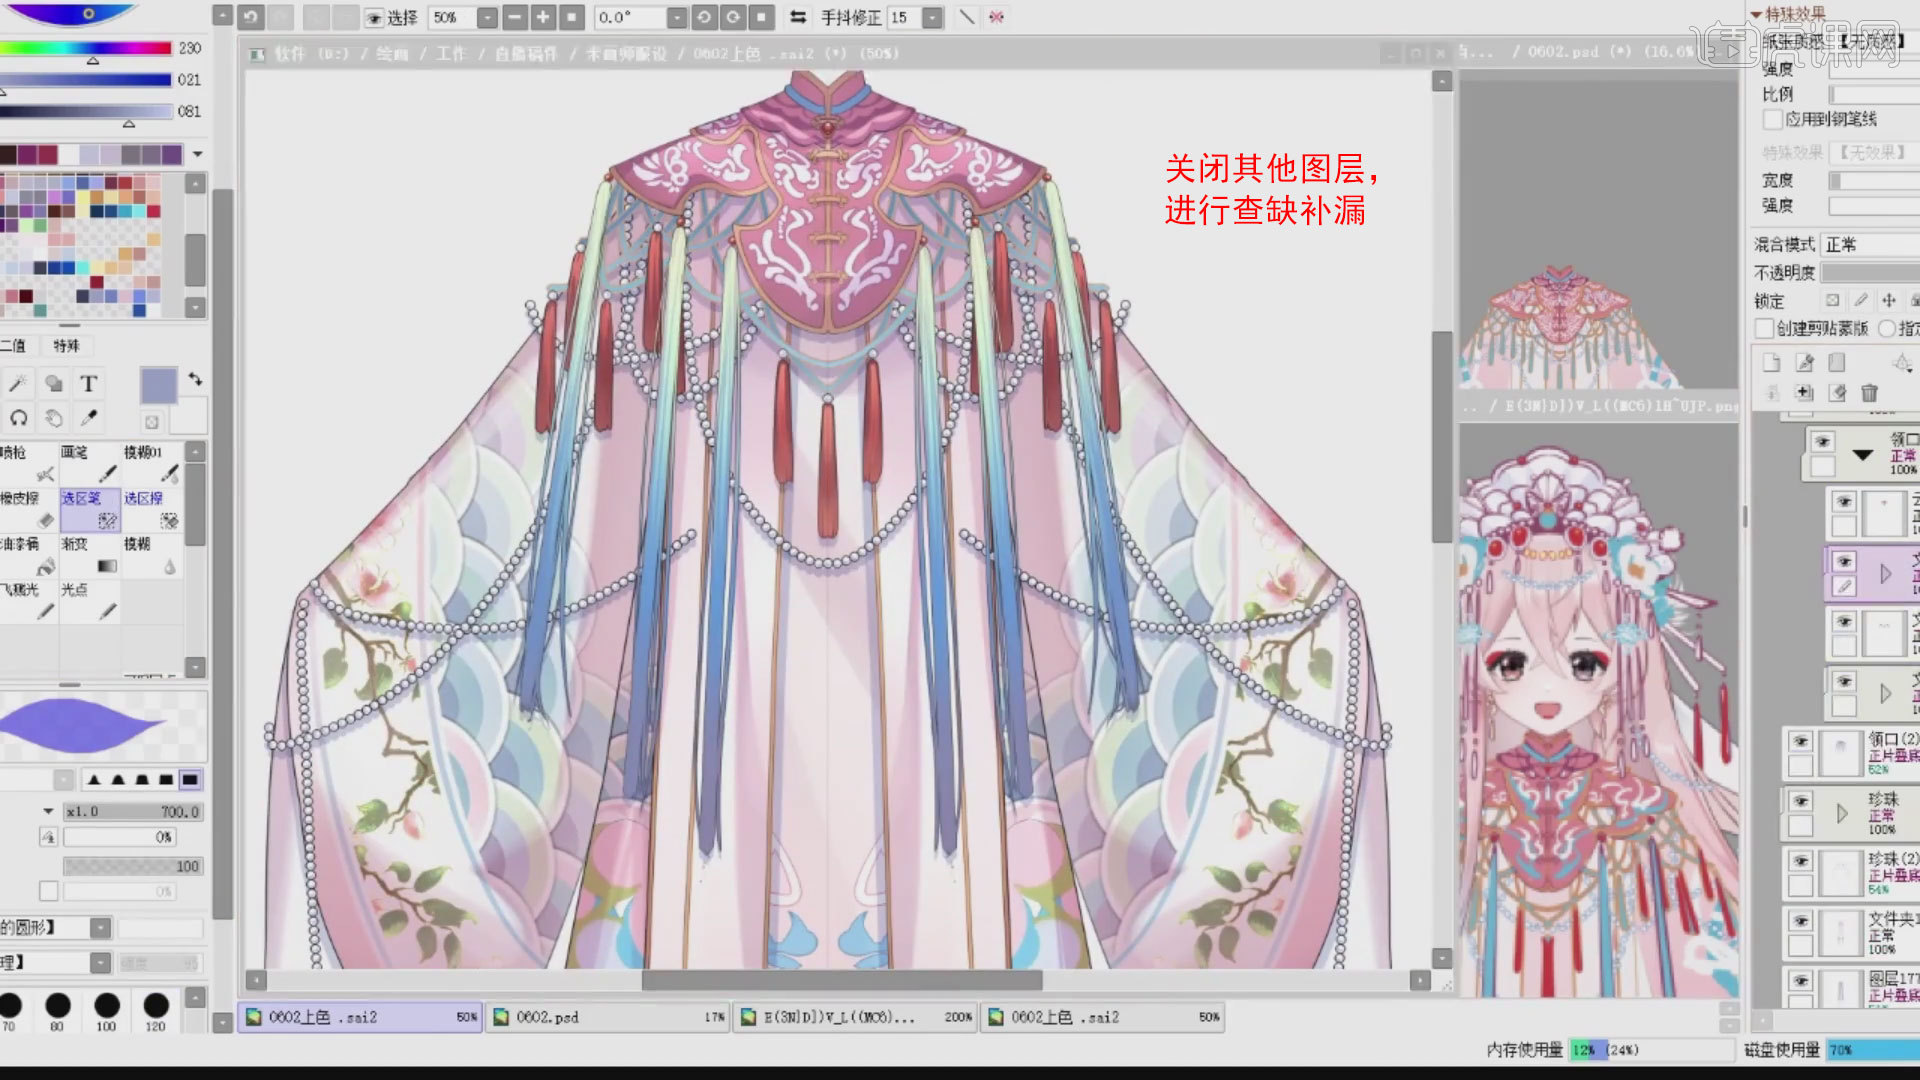Choose the 画笔 brush tool
Screen dimensions: 1920x1080
coord(90,464)
